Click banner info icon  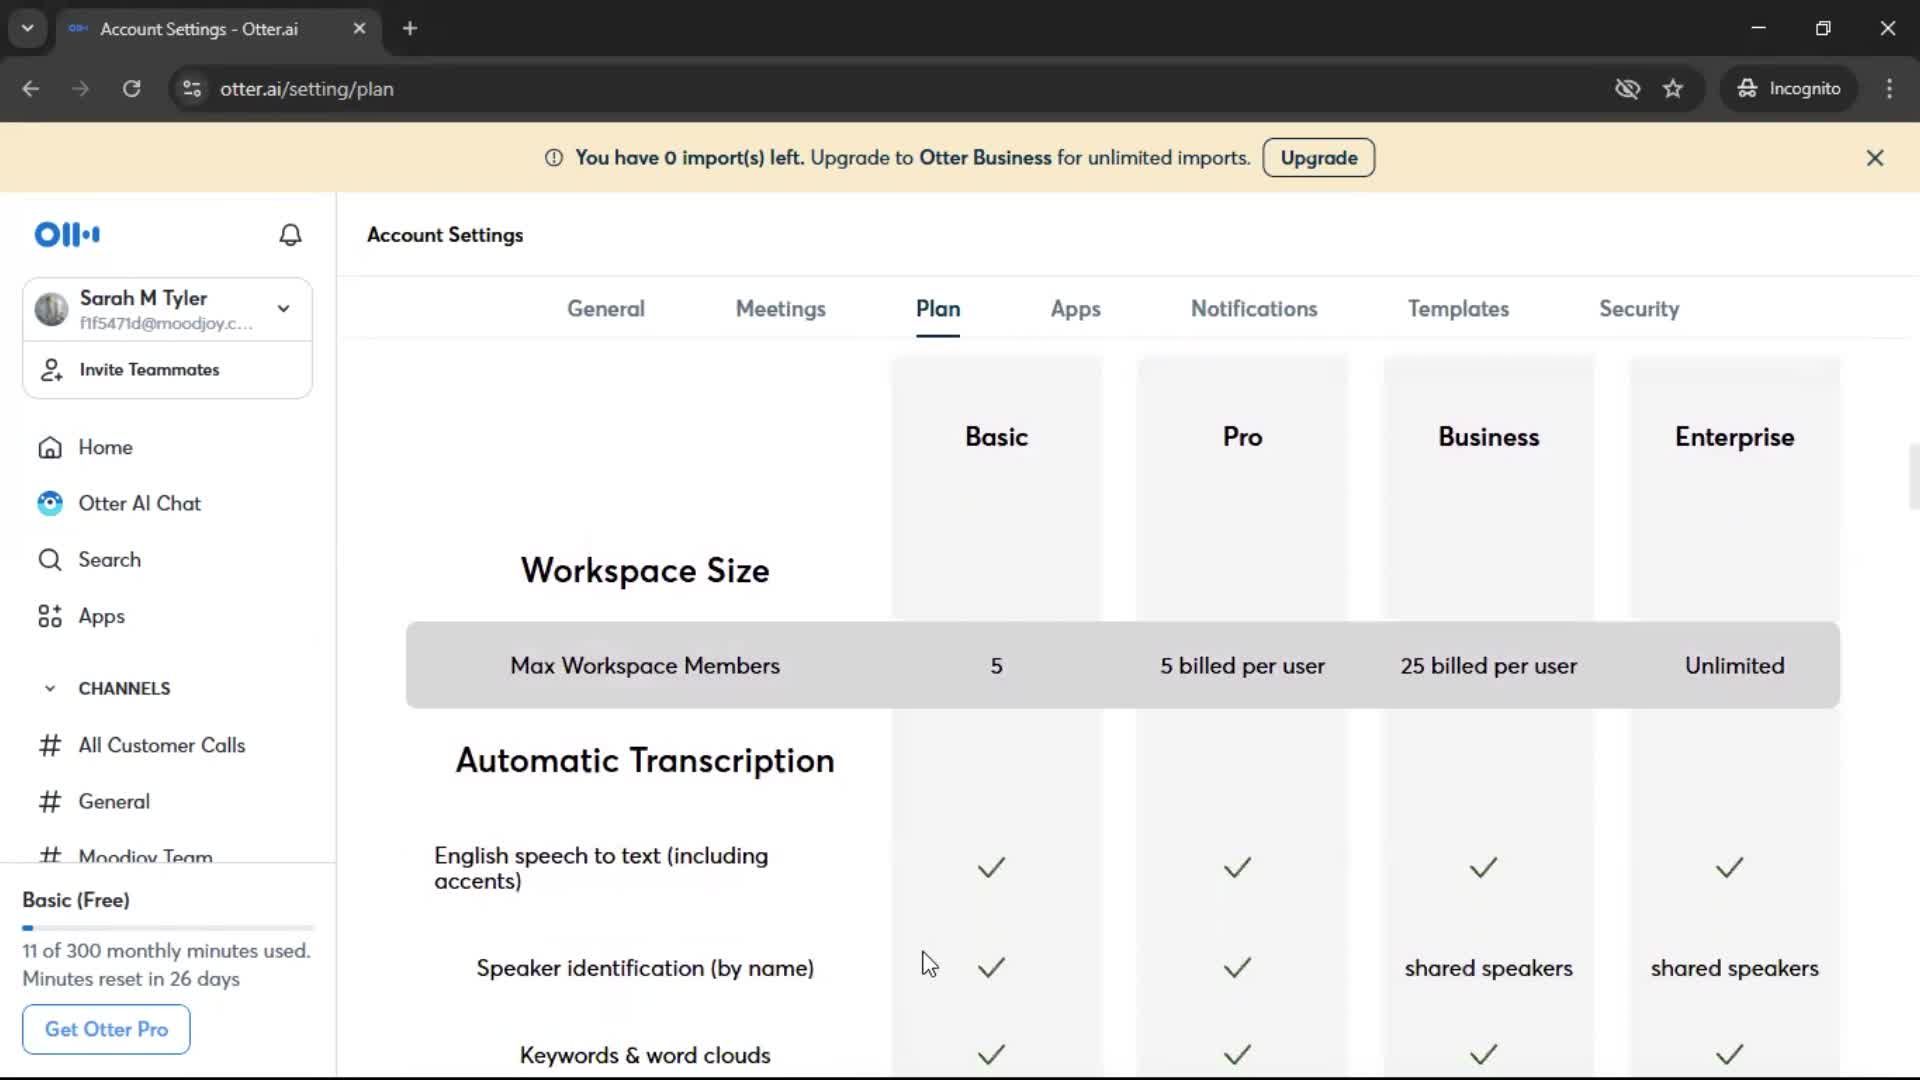coord(553,158)
